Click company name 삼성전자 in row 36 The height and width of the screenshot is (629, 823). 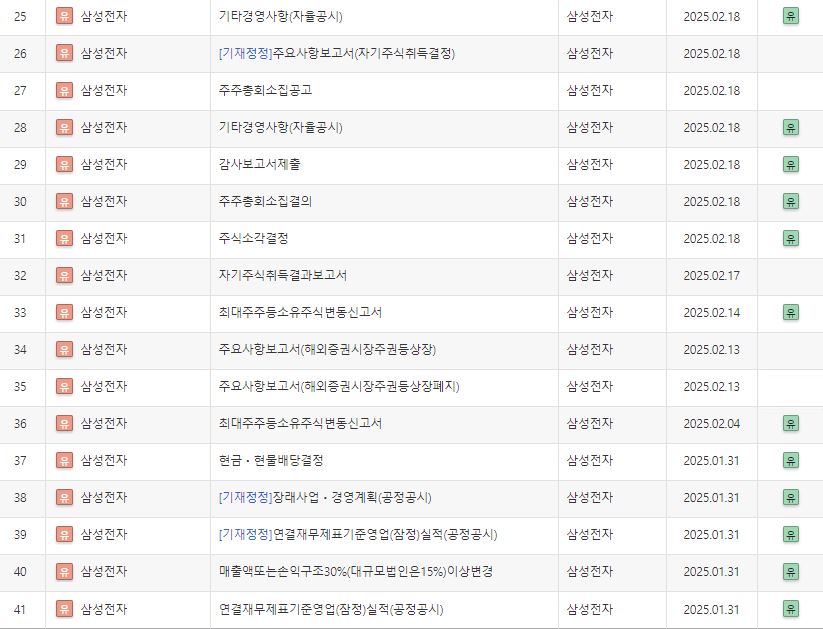pos(104,423)
